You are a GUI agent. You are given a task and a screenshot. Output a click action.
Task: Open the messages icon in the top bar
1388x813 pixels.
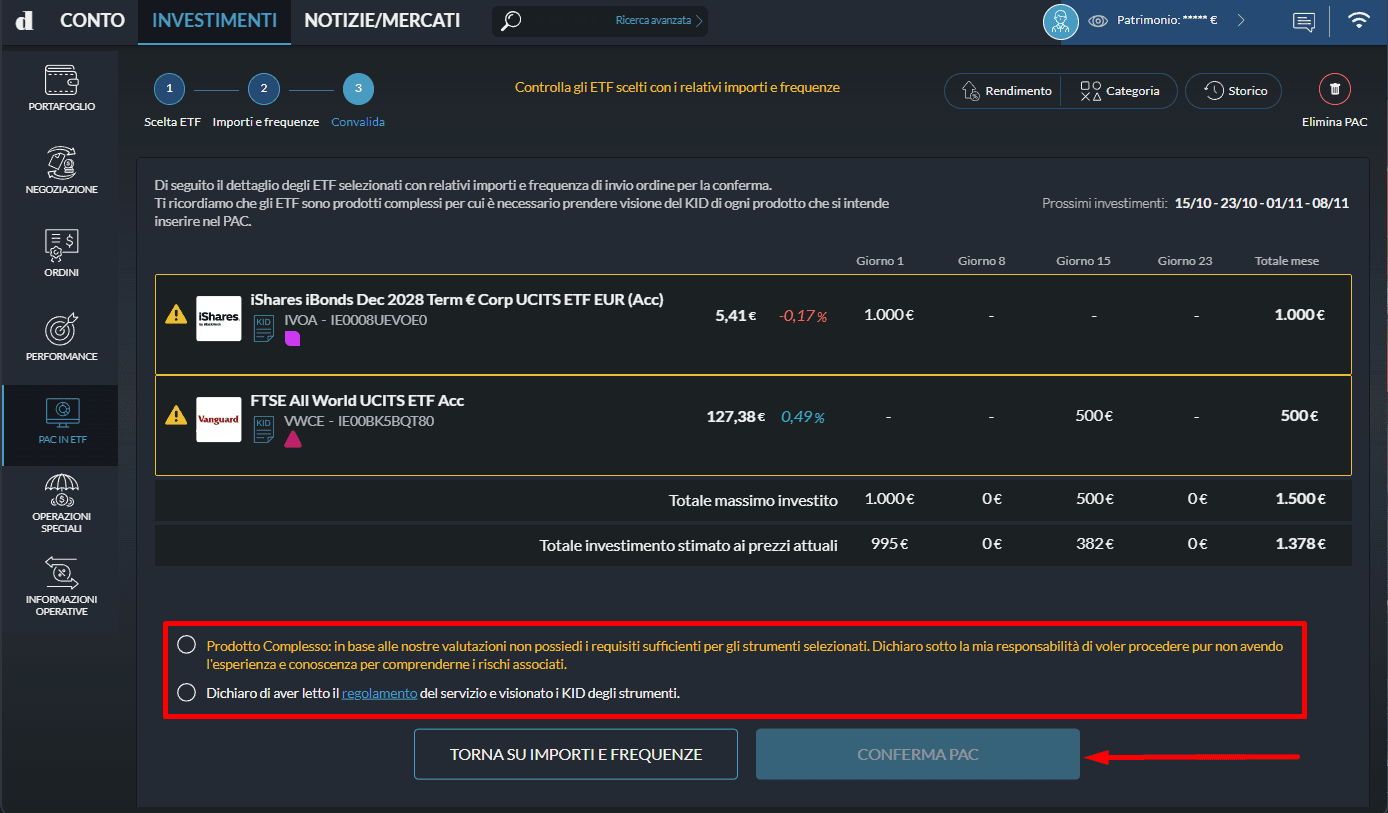[1303, 20]
